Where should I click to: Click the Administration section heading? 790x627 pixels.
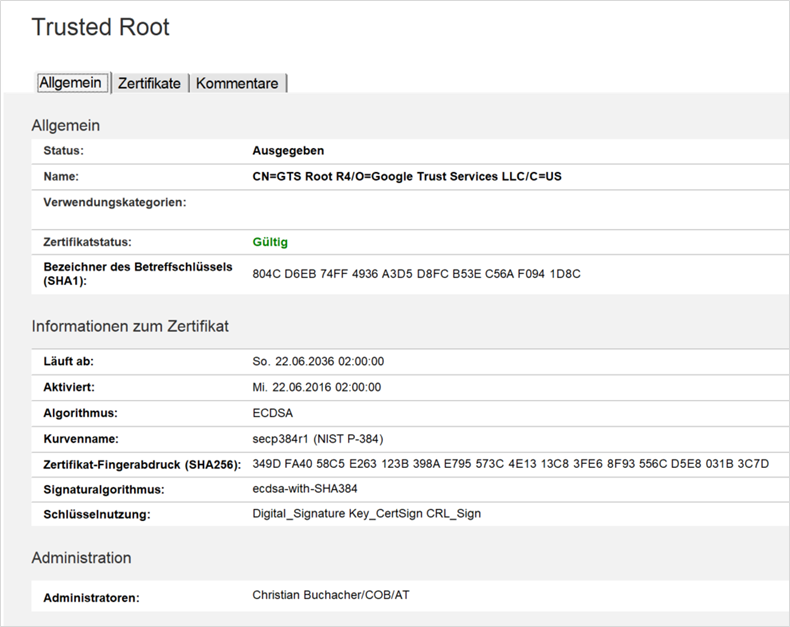pos(81,557)
